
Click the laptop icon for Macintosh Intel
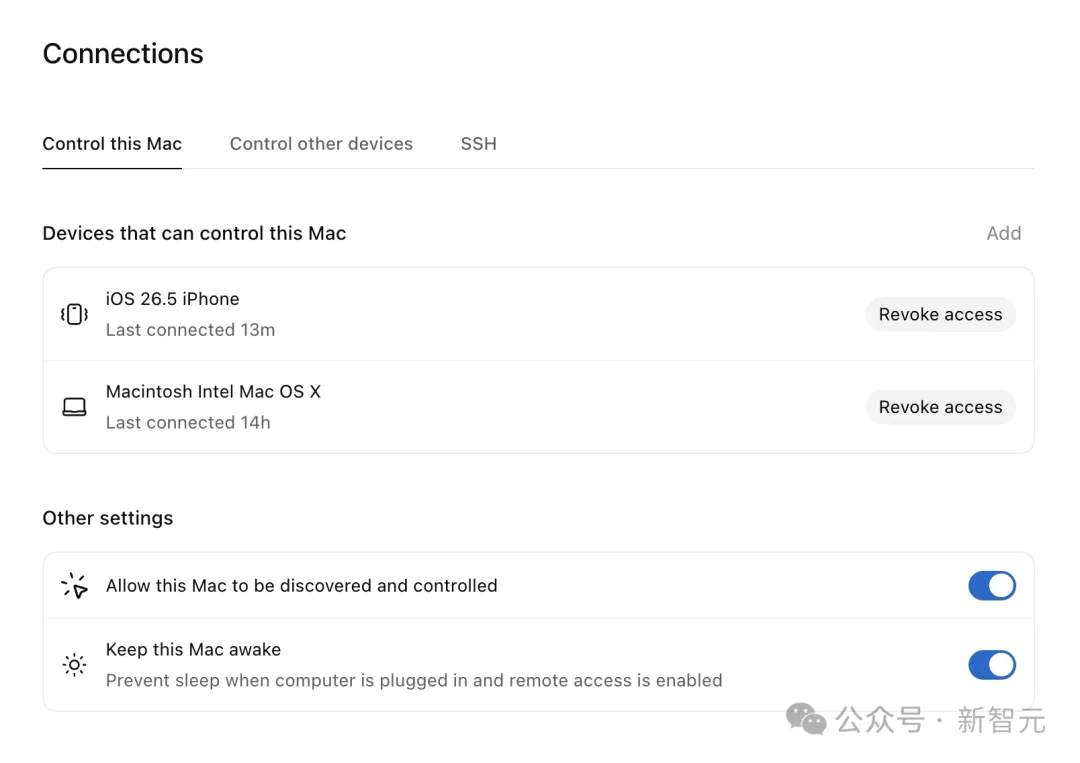coord(74,407)
